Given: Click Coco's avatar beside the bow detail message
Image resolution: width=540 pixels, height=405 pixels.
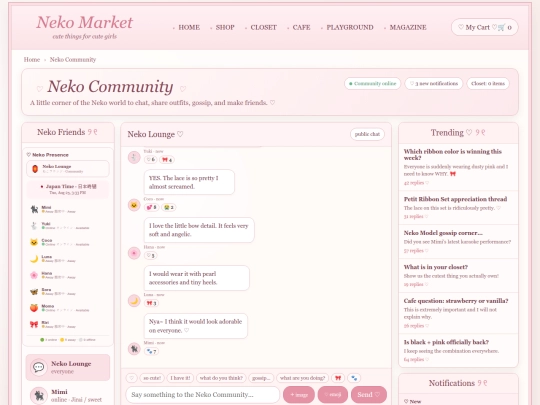Looking at the screenshot, I should coord(134,205).
